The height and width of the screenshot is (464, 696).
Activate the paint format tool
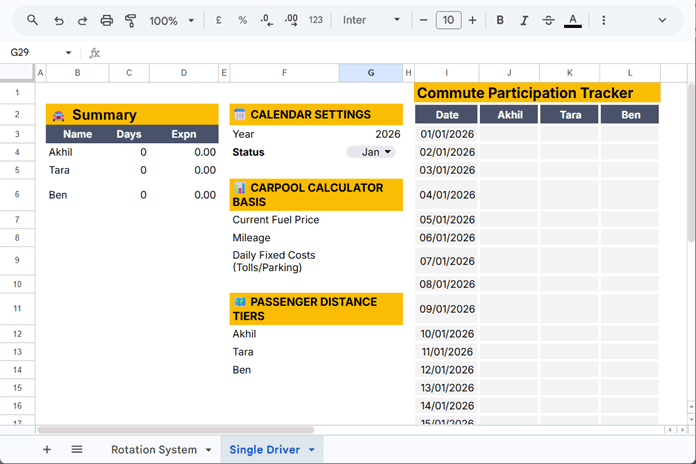(x=130, y=20)
